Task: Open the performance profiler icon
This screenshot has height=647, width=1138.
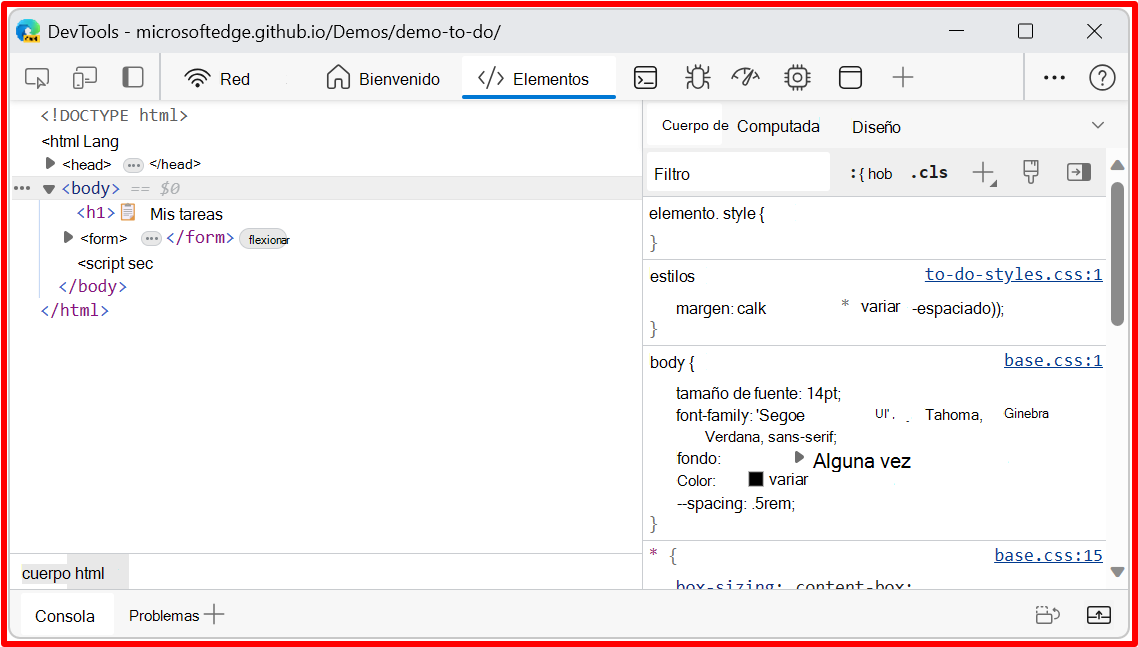Action: point(747,77)
